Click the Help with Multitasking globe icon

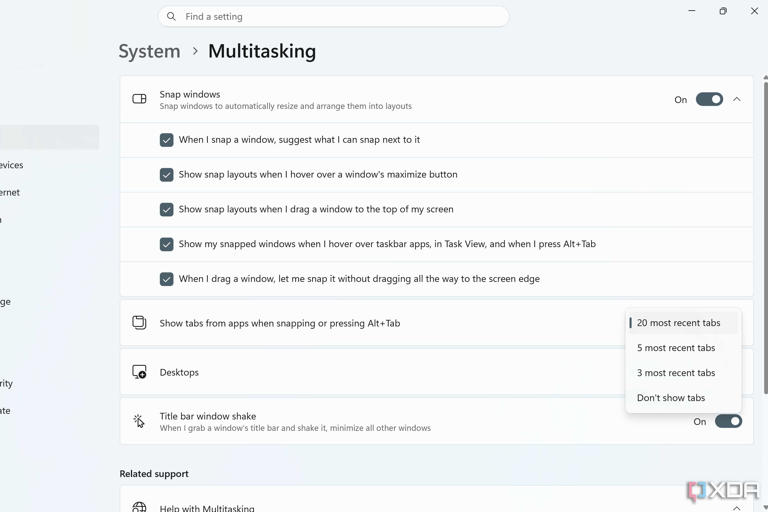tap(139, 507)
